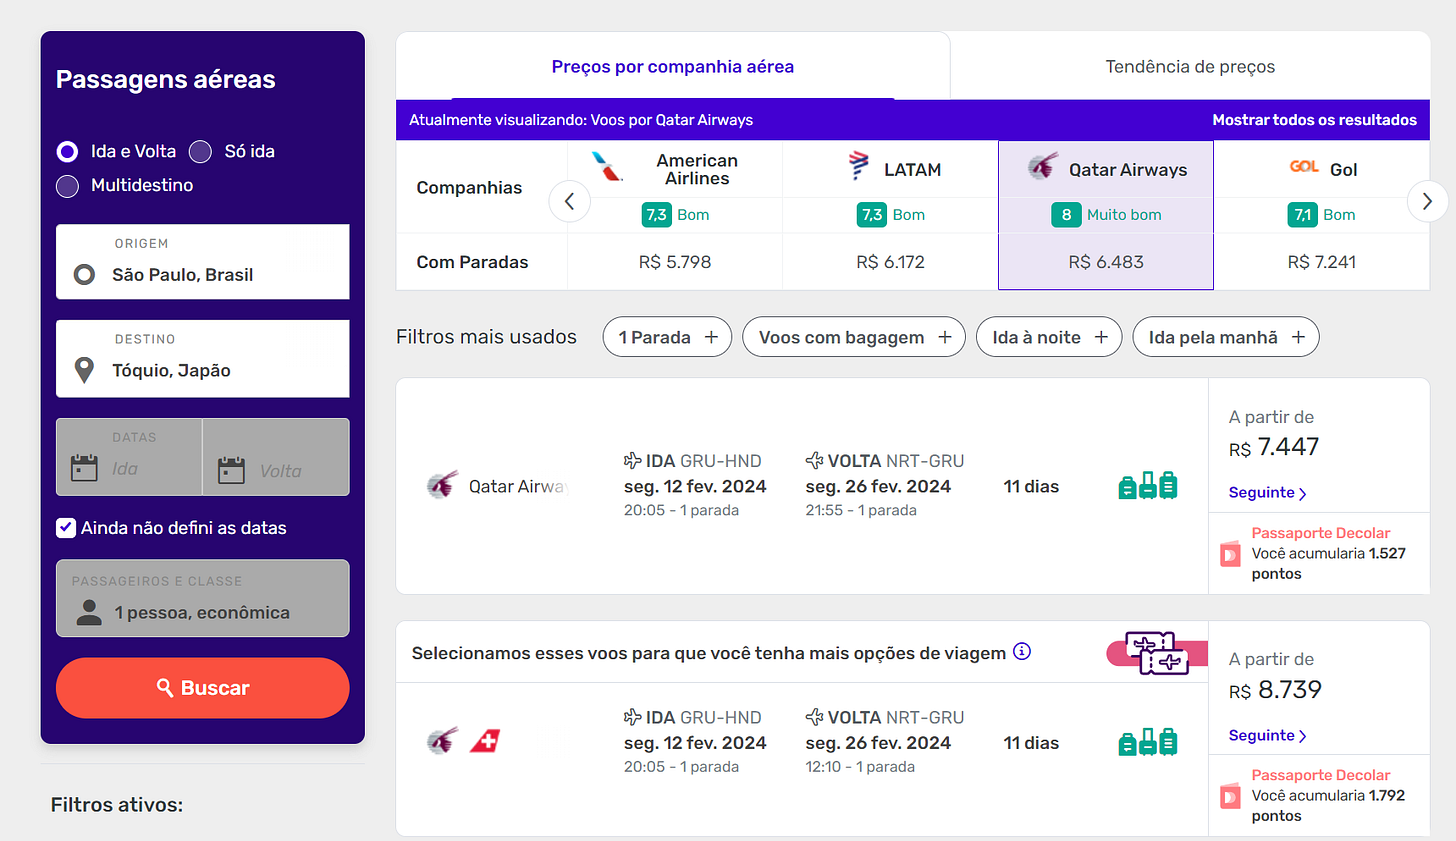Click the origin circle icon
Image resolution: width=1456 pixels, height=841 pixels.
85,274
